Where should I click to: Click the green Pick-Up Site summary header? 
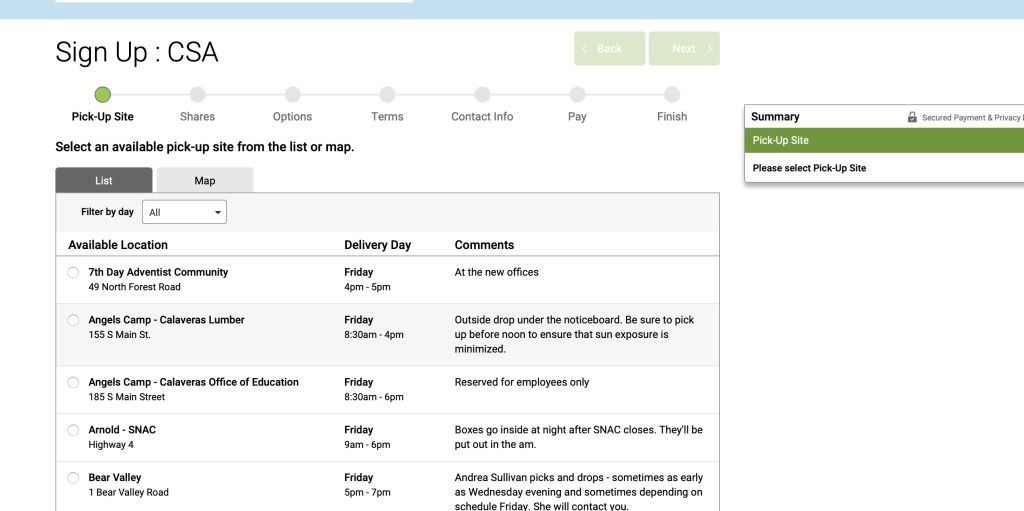884,141
